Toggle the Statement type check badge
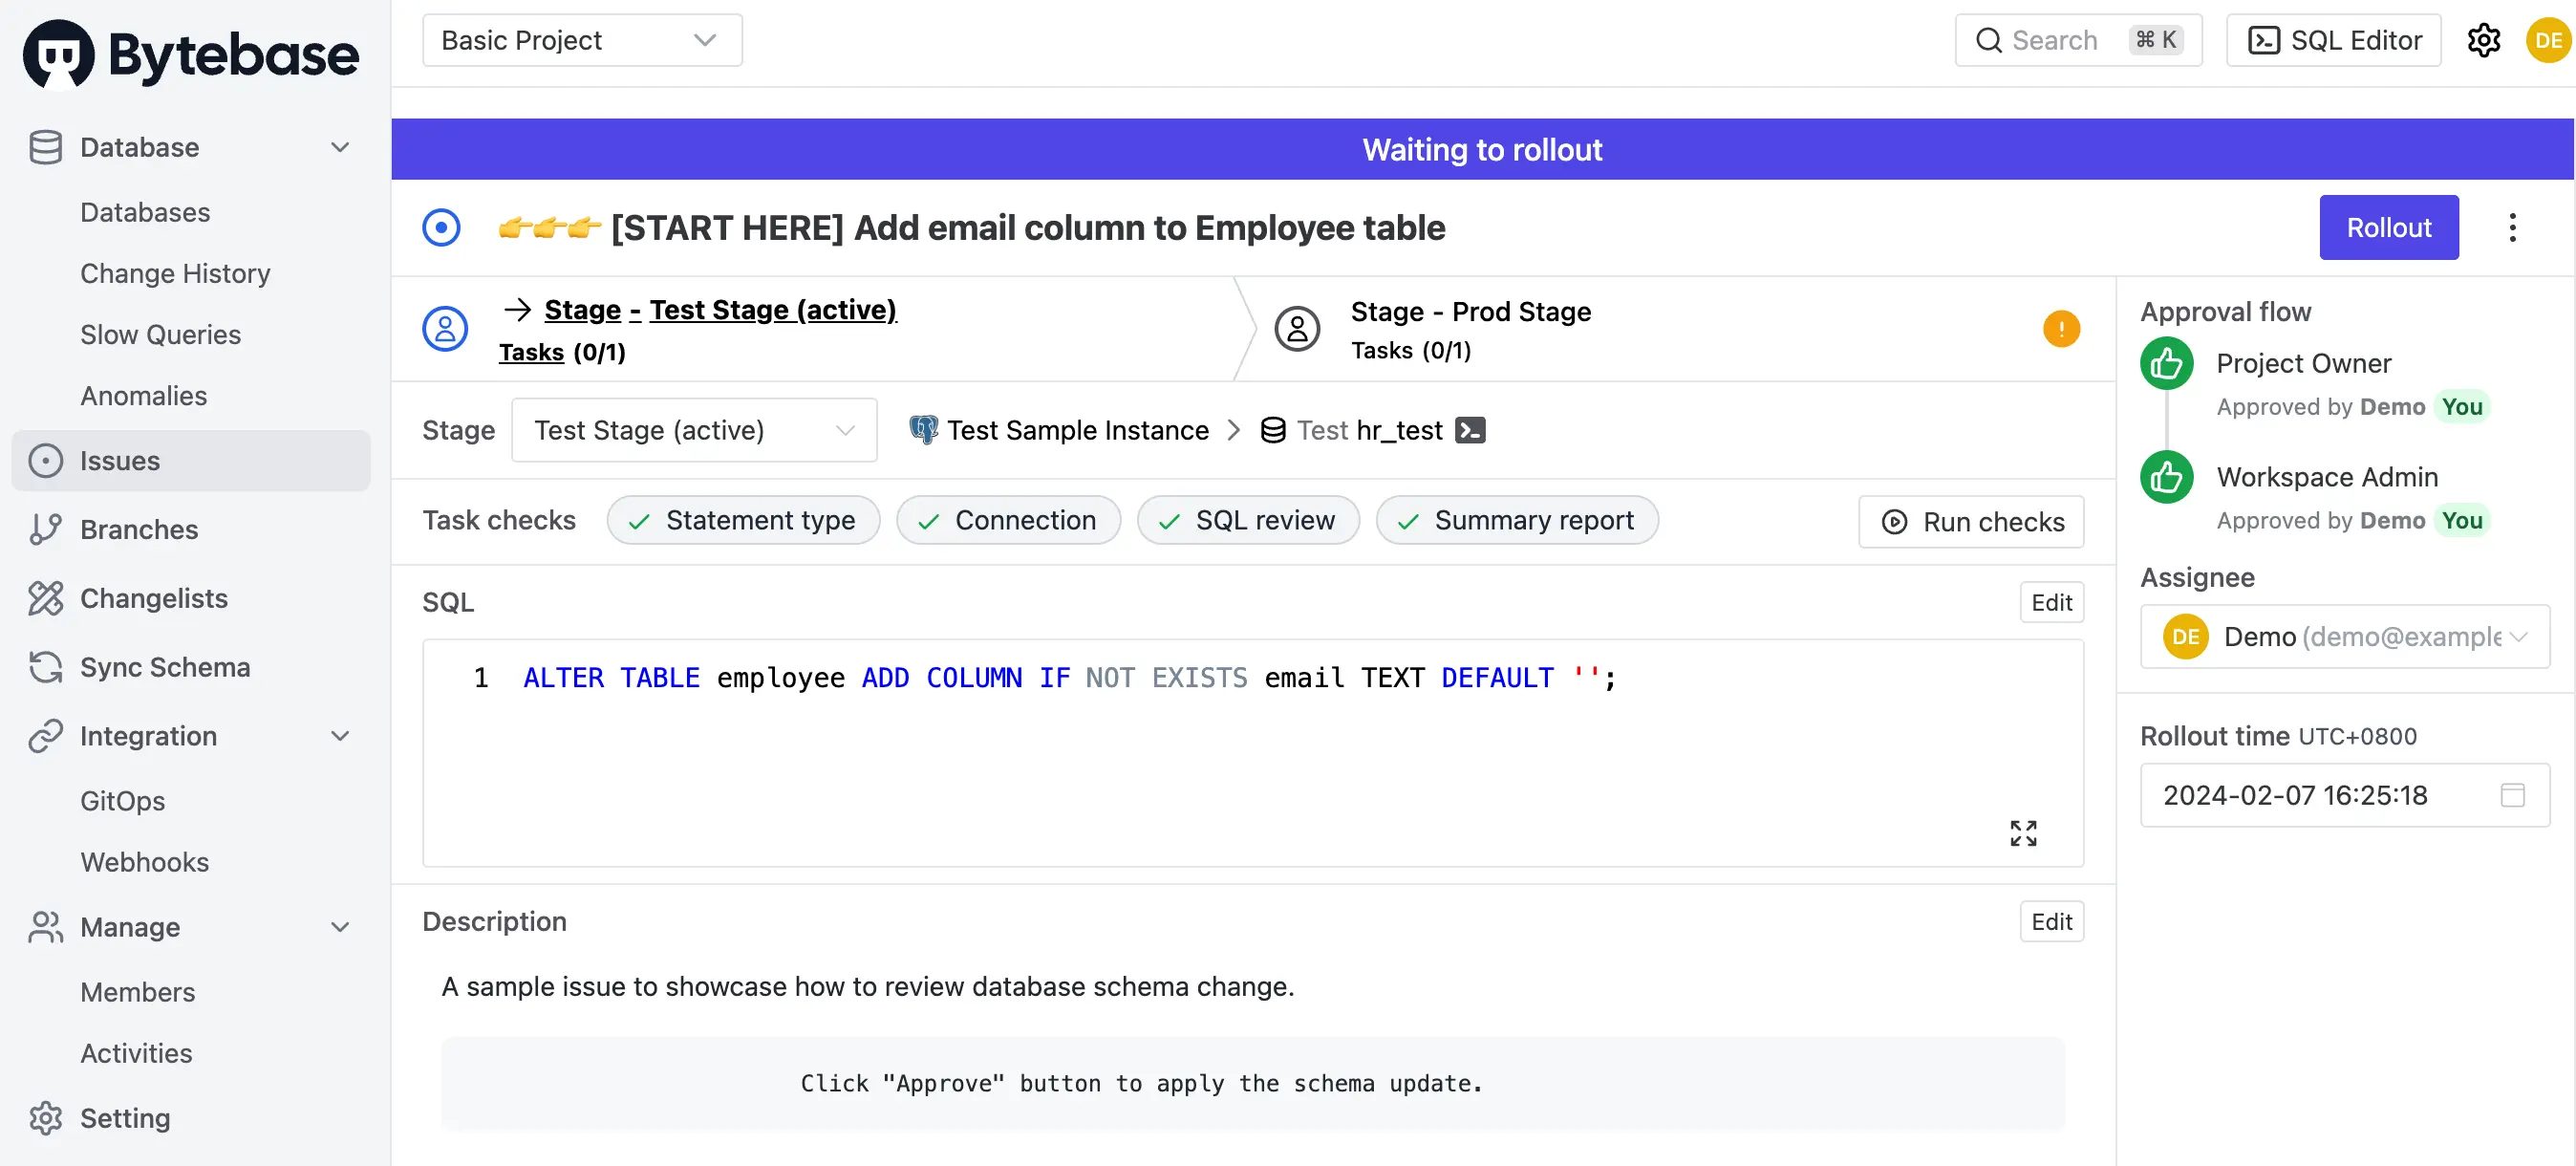This screenshot has width=2576, height=1166. (743, 521)
